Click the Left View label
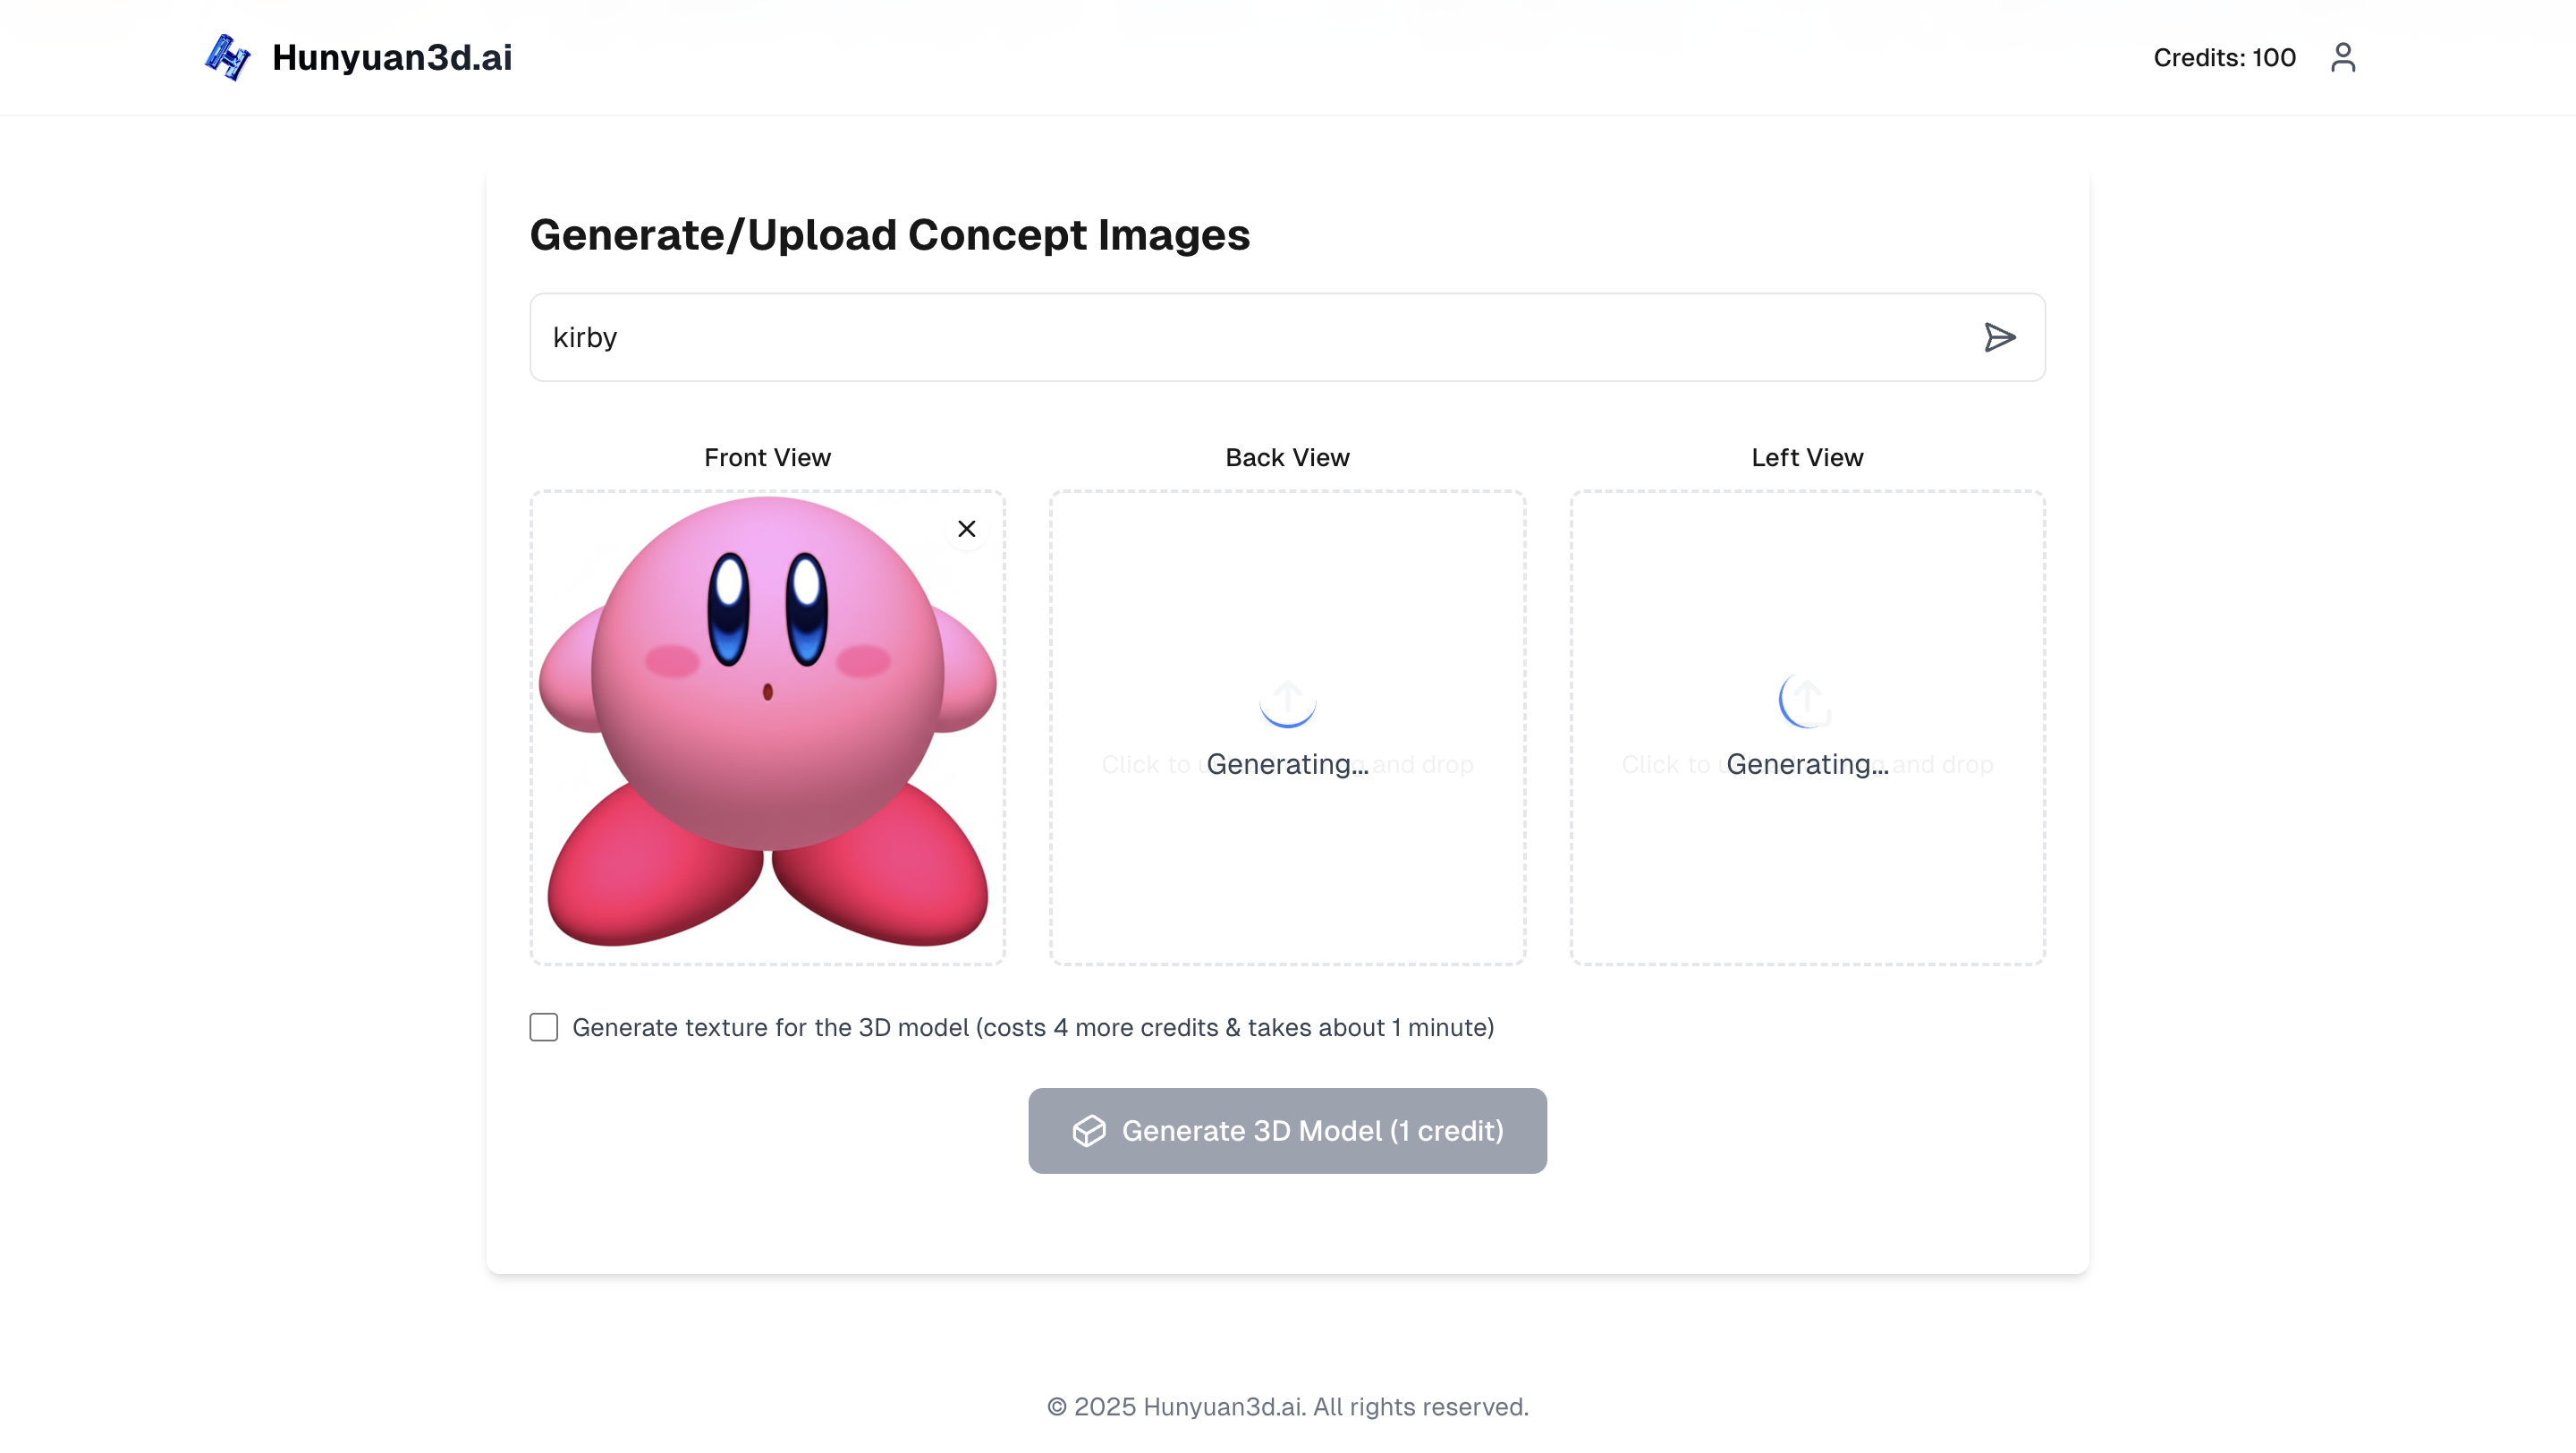The height and width of the screenshot is (1453, 2576). coord(1806,457)
